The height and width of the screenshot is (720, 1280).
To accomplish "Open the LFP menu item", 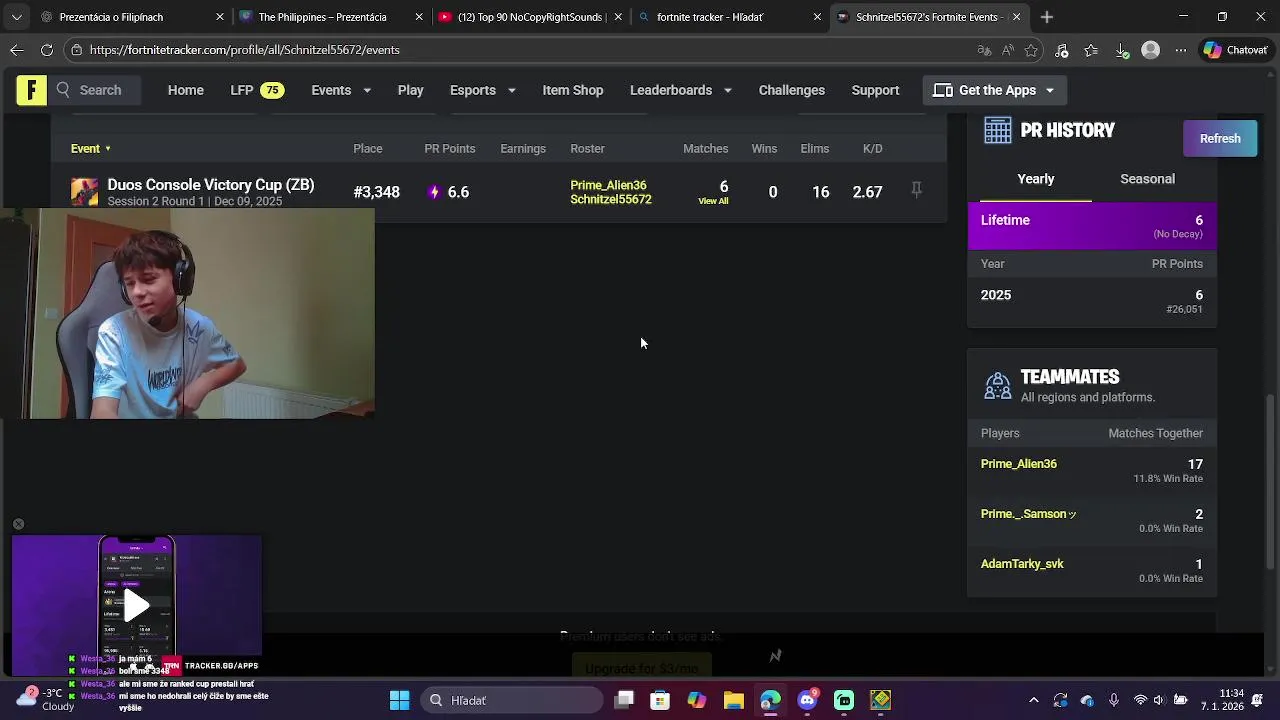I will (257, 90).
